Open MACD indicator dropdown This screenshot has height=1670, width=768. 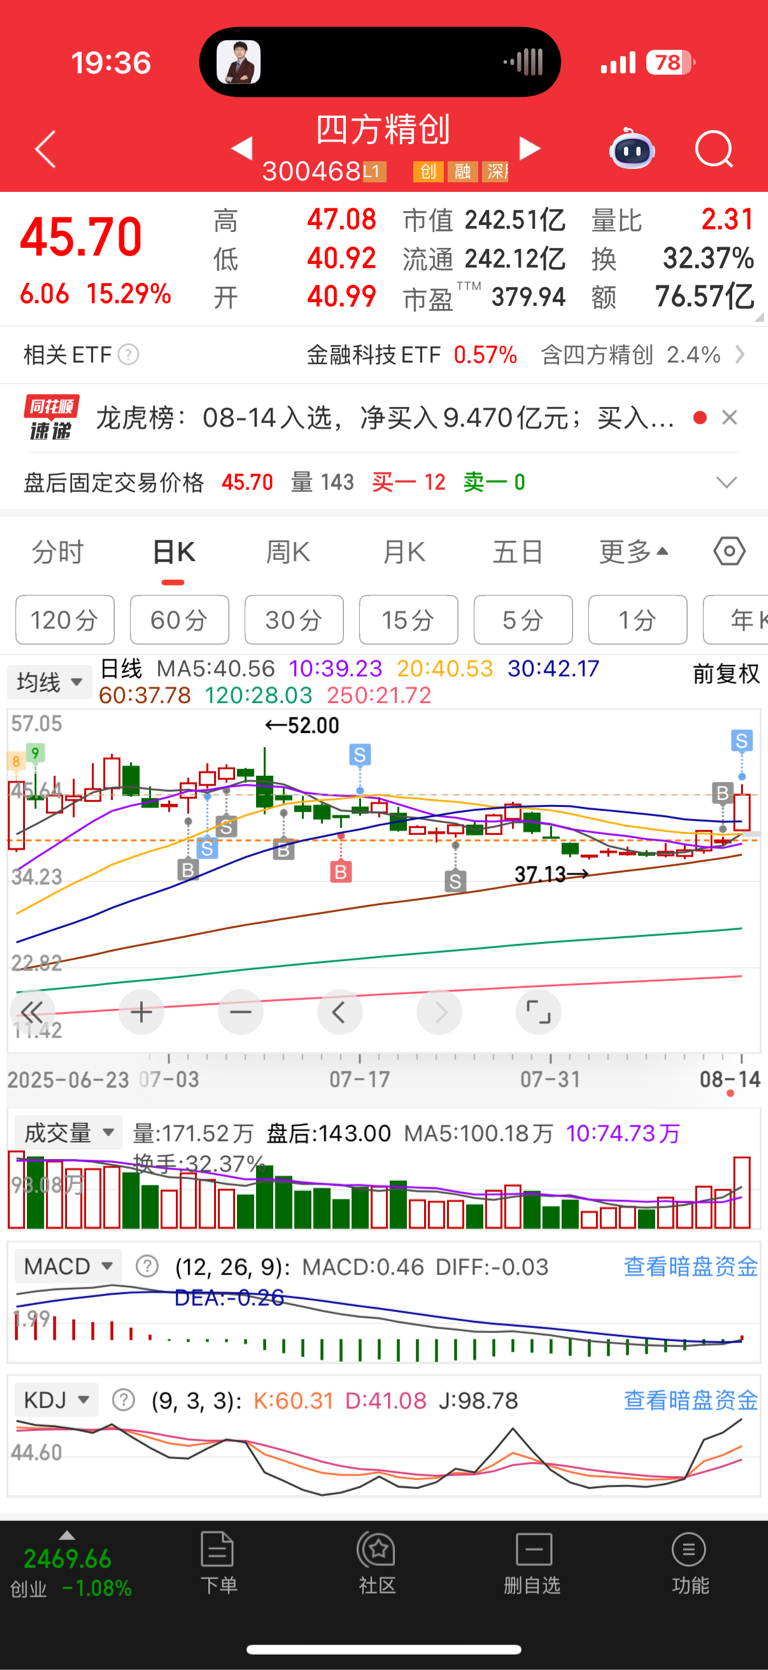tap(68, 1267)
